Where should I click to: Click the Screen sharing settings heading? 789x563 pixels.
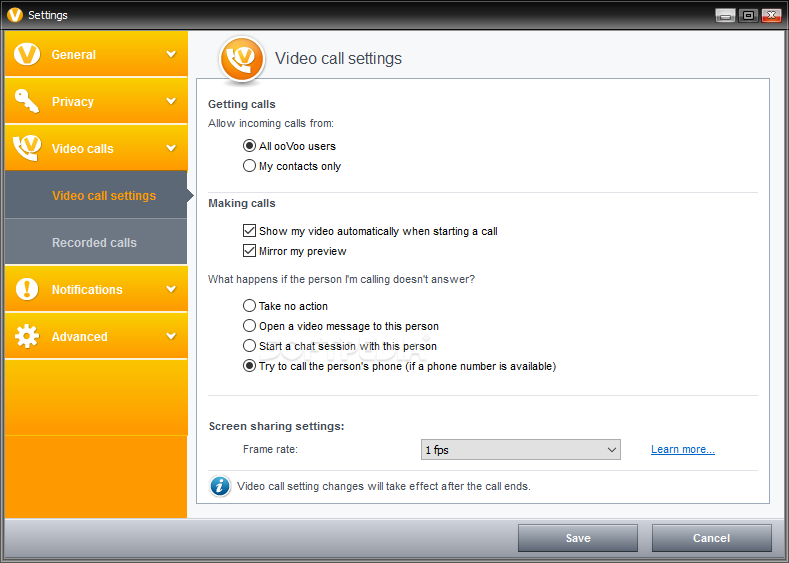pos(276,426)
